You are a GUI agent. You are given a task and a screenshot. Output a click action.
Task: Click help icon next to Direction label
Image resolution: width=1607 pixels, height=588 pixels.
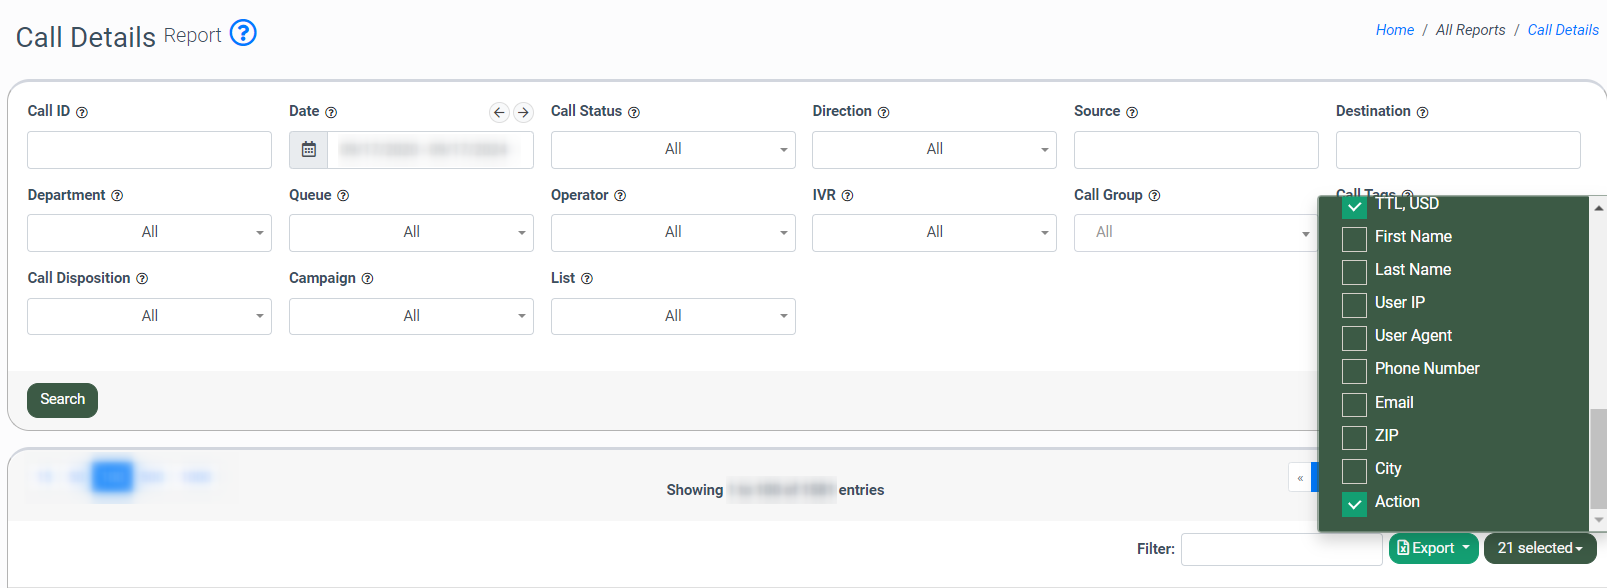coord(883,112)
